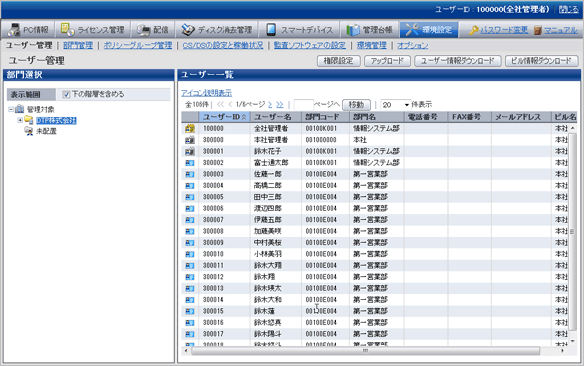Click user icon for row 100000

coord(190,128)
